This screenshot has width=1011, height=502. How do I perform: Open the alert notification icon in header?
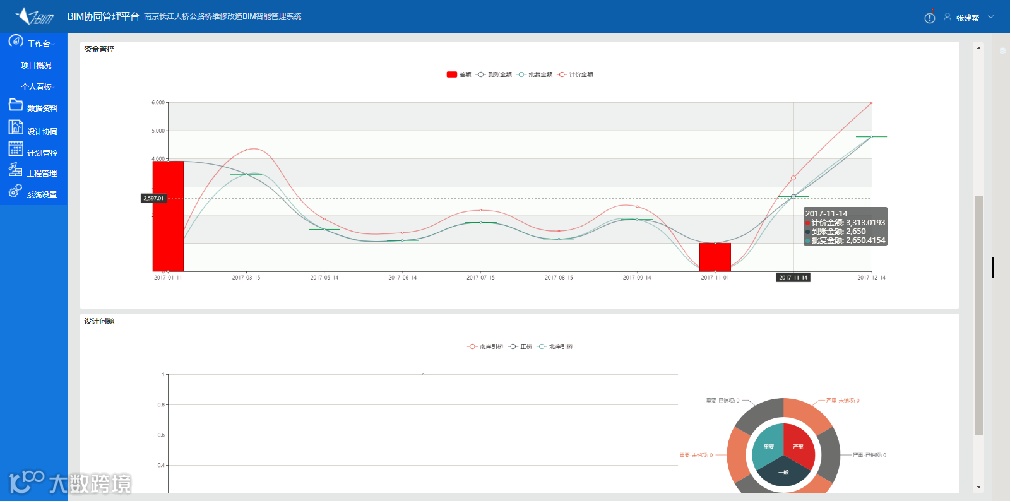(929, 17)
